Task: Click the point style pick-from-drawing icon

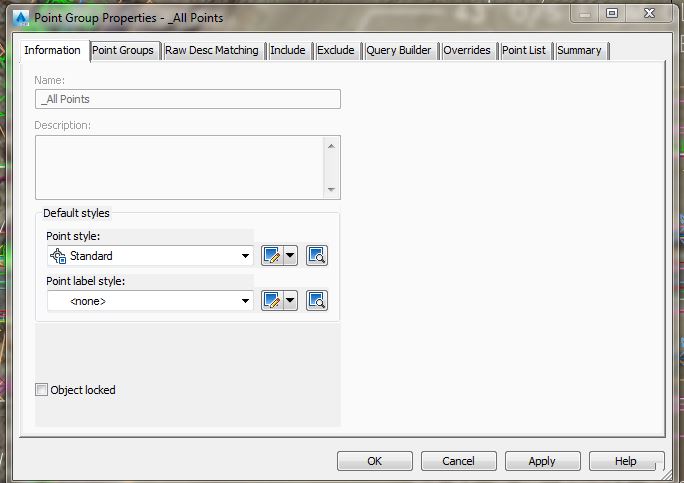Action: [317, 256]
